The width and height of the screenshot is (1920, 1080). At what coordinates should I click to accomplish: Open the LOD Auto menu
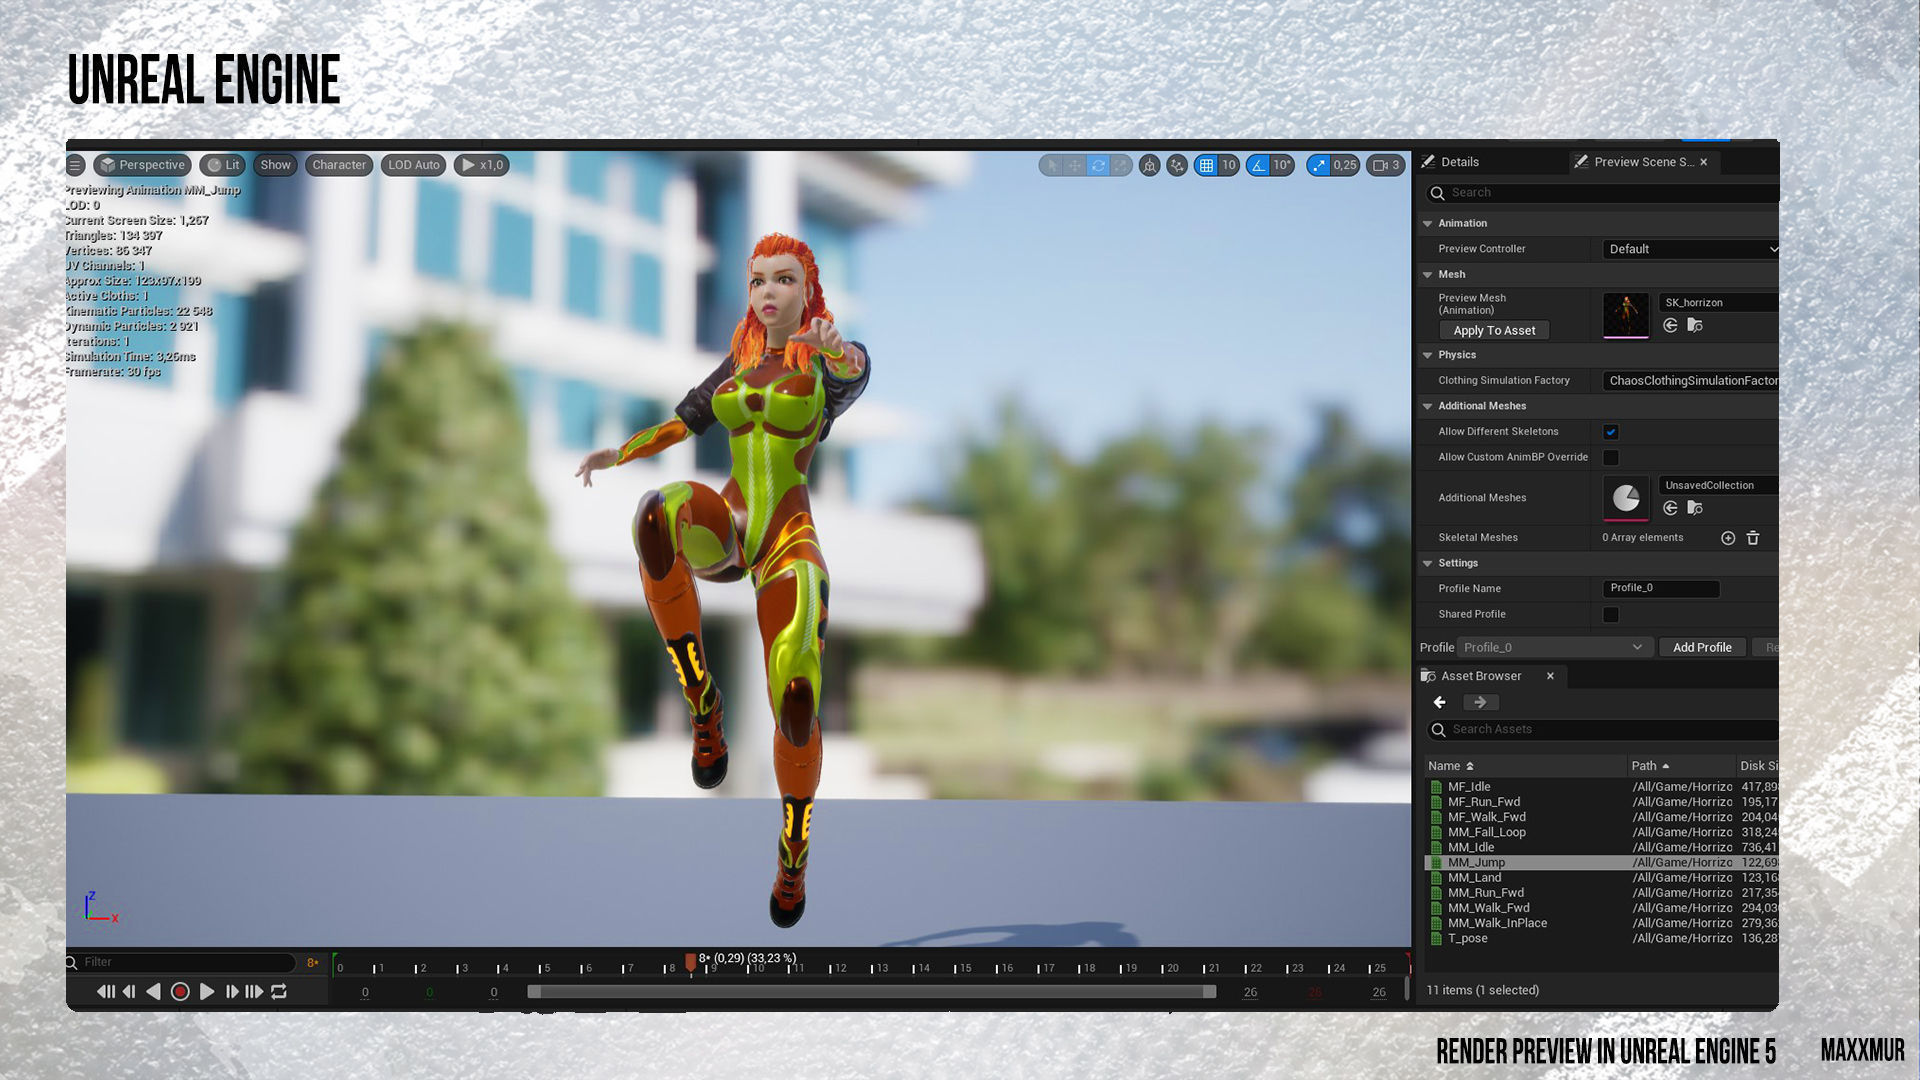[x=413, y=165]
